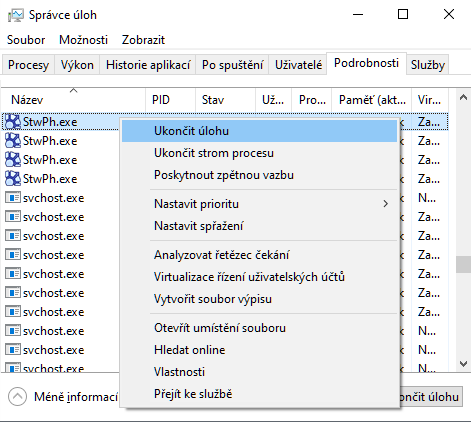Open the Služby tab
471x422 pixels.
coord(428,65)
